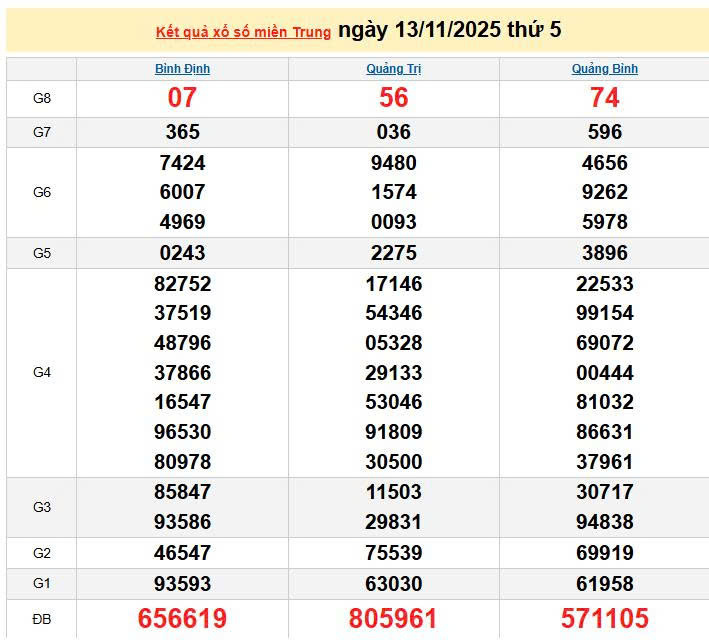Click the Bình Định province link
The image size is (709, 640).
[x=182, y=69]
